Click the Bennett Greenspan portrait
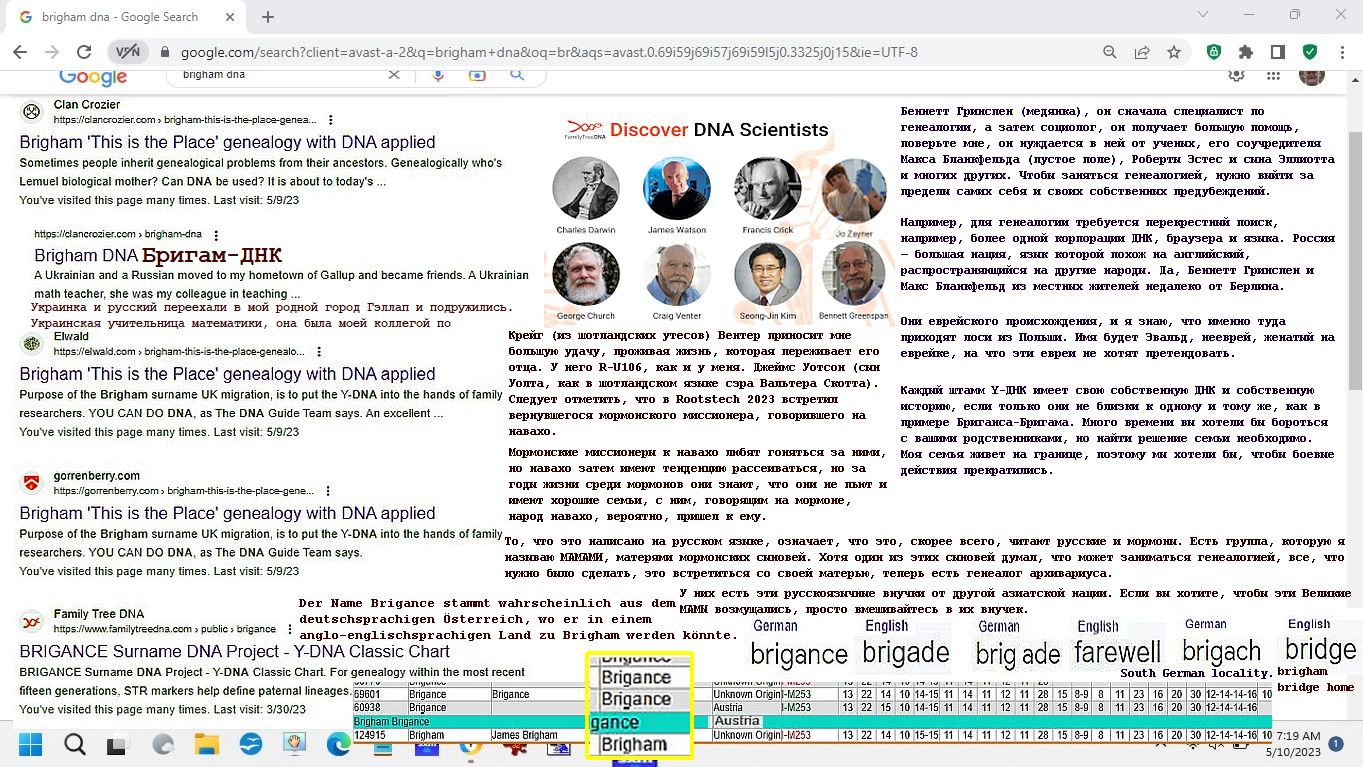1363x767 pixels. click(x=854, y=273)
